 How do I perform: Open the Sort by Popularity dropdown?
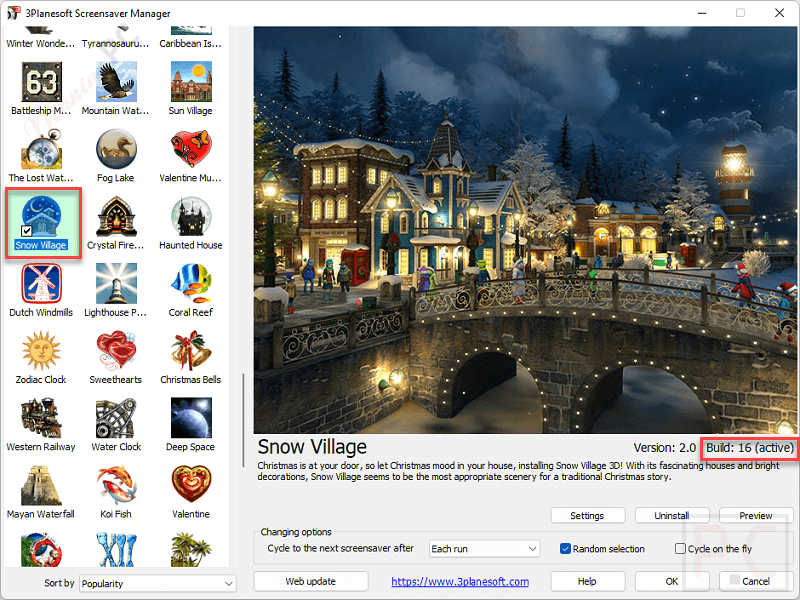pos(158,583)
